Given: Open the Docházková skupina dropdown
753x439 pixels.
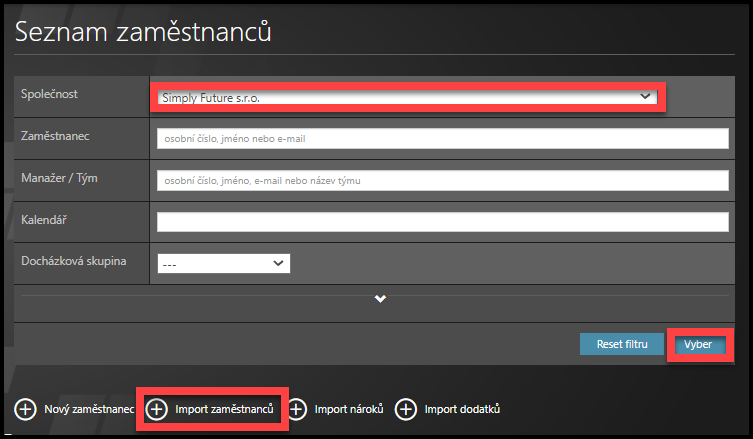Looking at the screenshot, I should pyautogui.click(x=223, y=263).
